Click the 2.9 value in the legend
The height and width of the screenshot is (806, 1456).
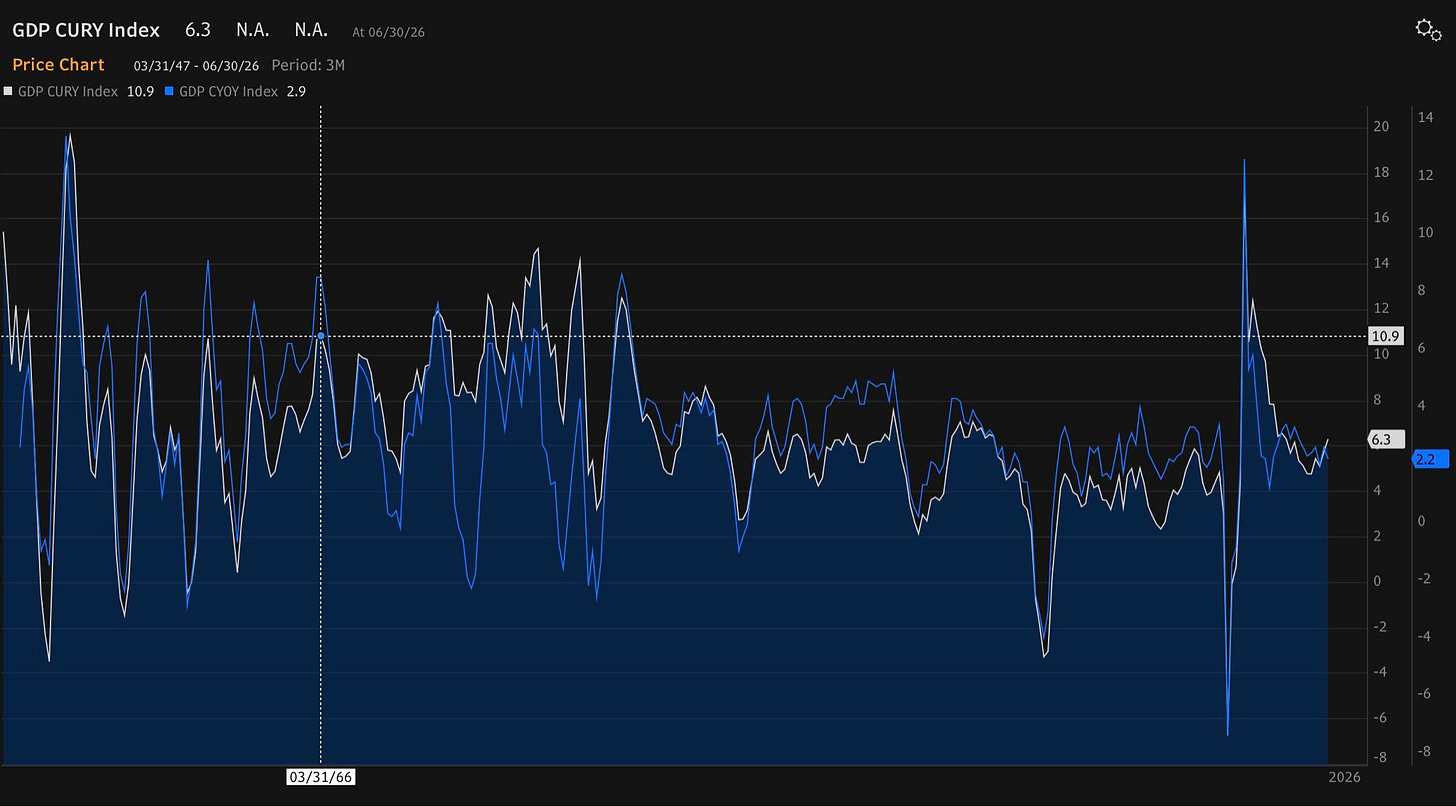tap(296, 91)
